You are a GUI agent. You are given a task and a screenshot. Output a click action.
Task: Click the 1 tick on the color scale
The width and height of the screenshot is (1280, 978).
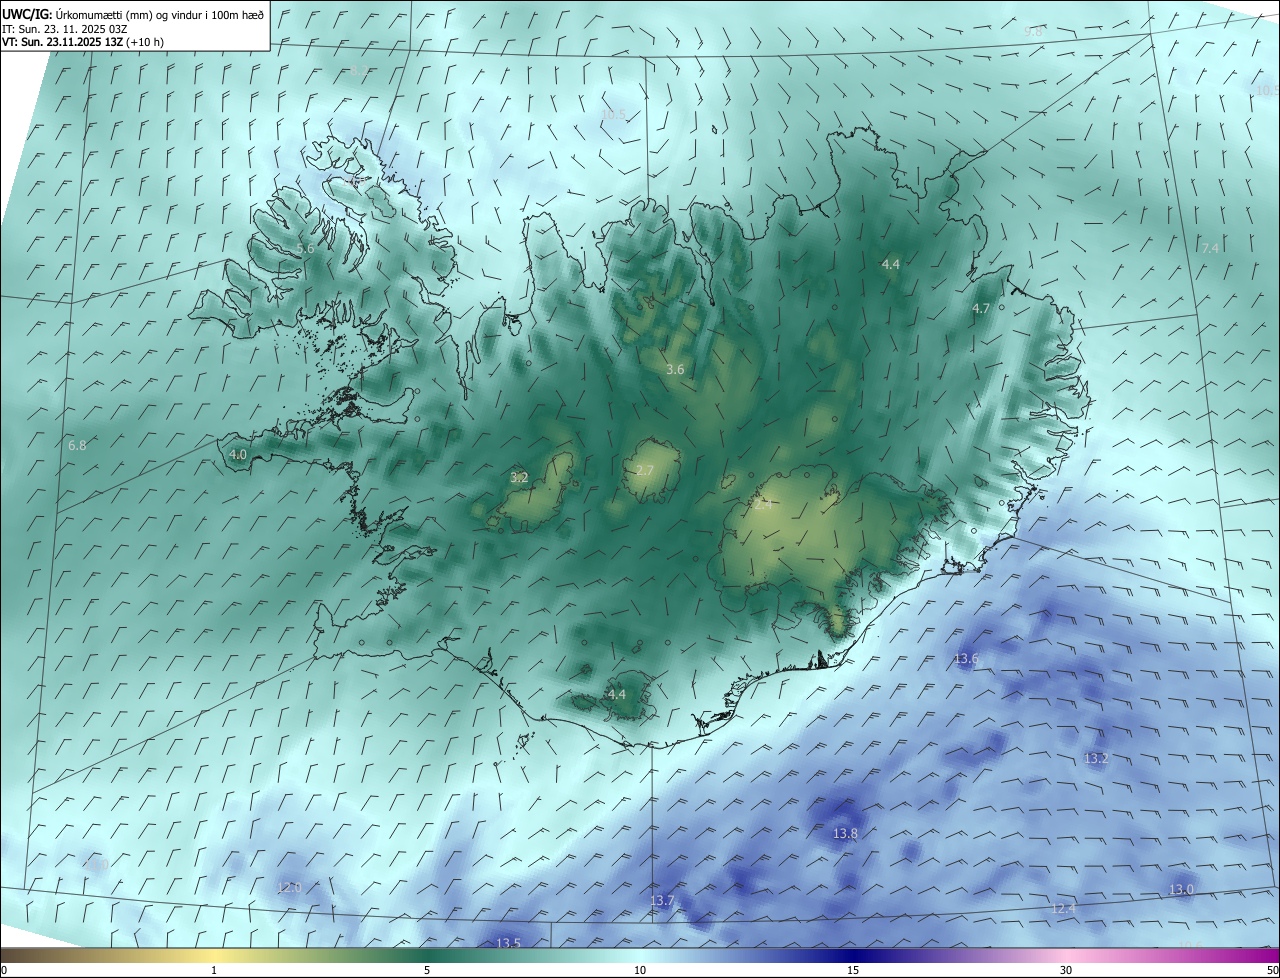click(x=214, y=970)
